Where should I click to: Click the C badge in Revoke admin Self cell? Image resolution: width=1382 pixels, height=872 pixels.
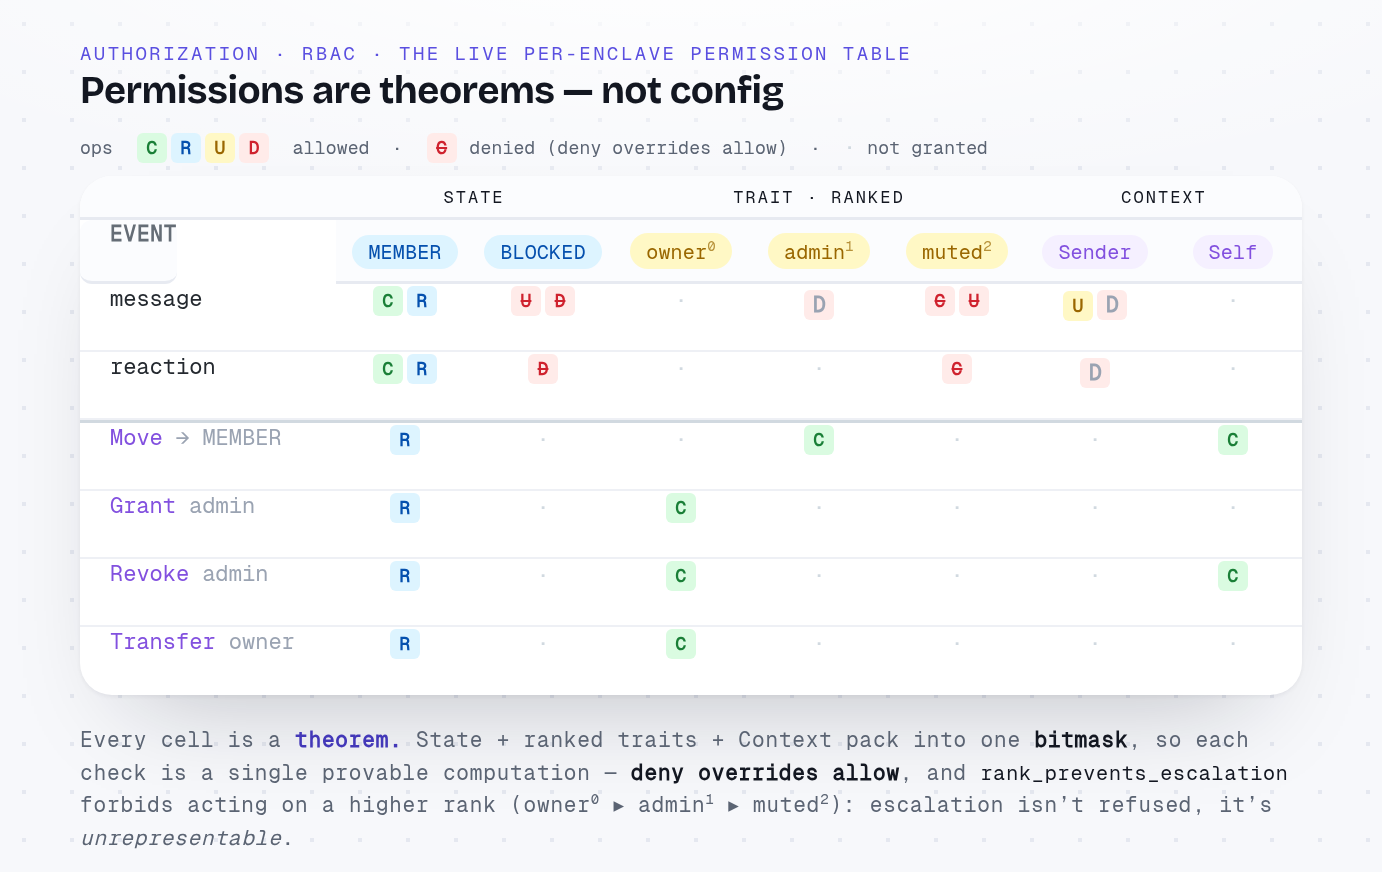1233,576
